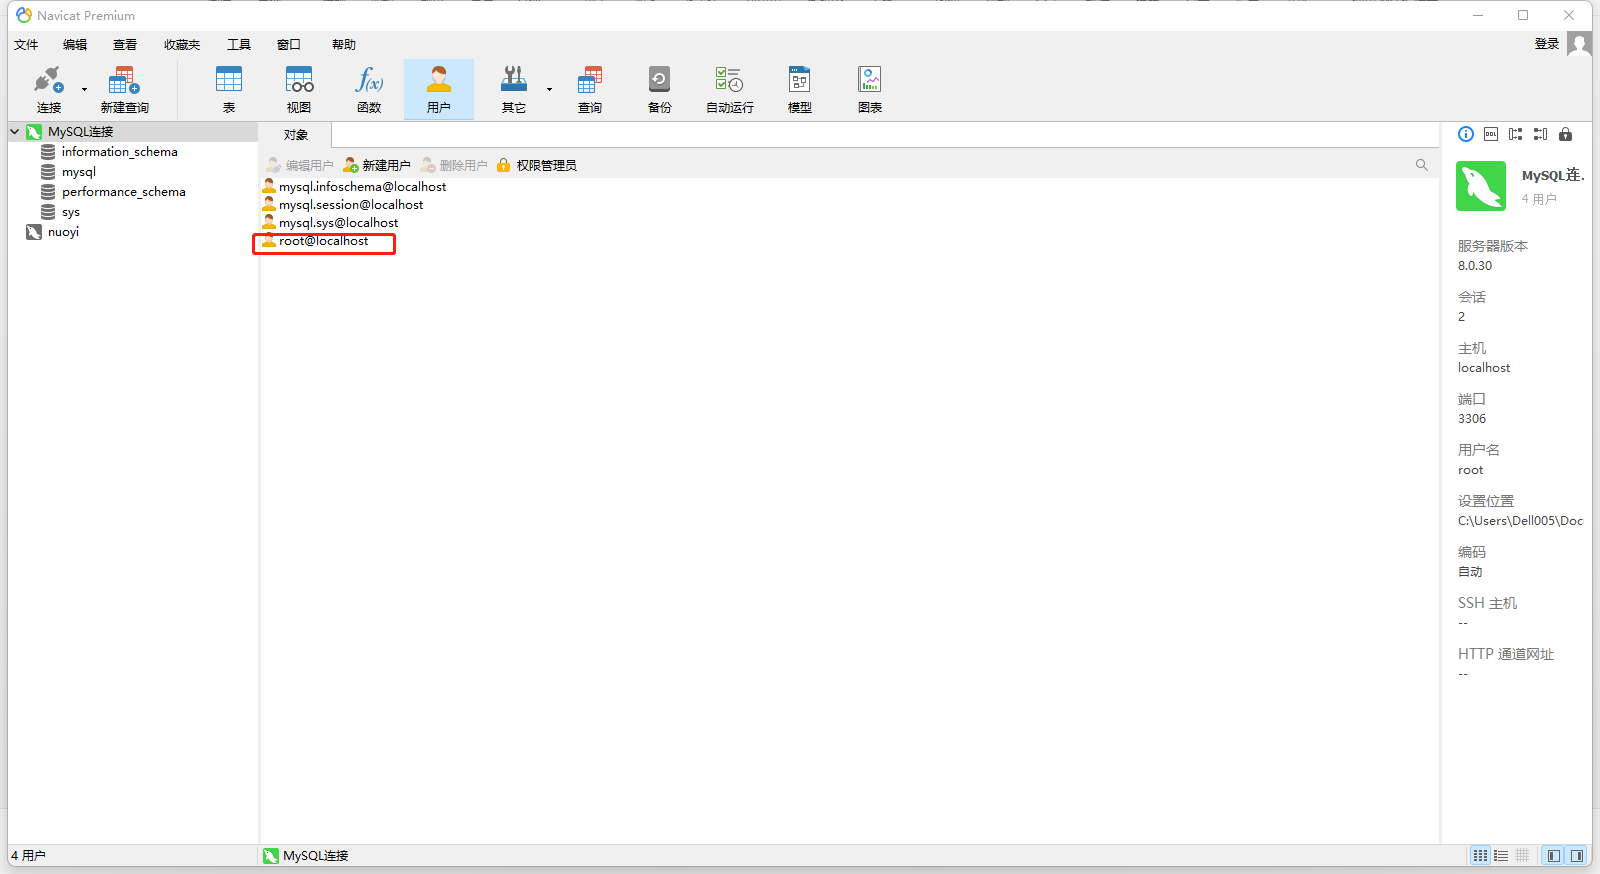
Task: Open the 窗口 menu
Action: [x=289, y=44]
